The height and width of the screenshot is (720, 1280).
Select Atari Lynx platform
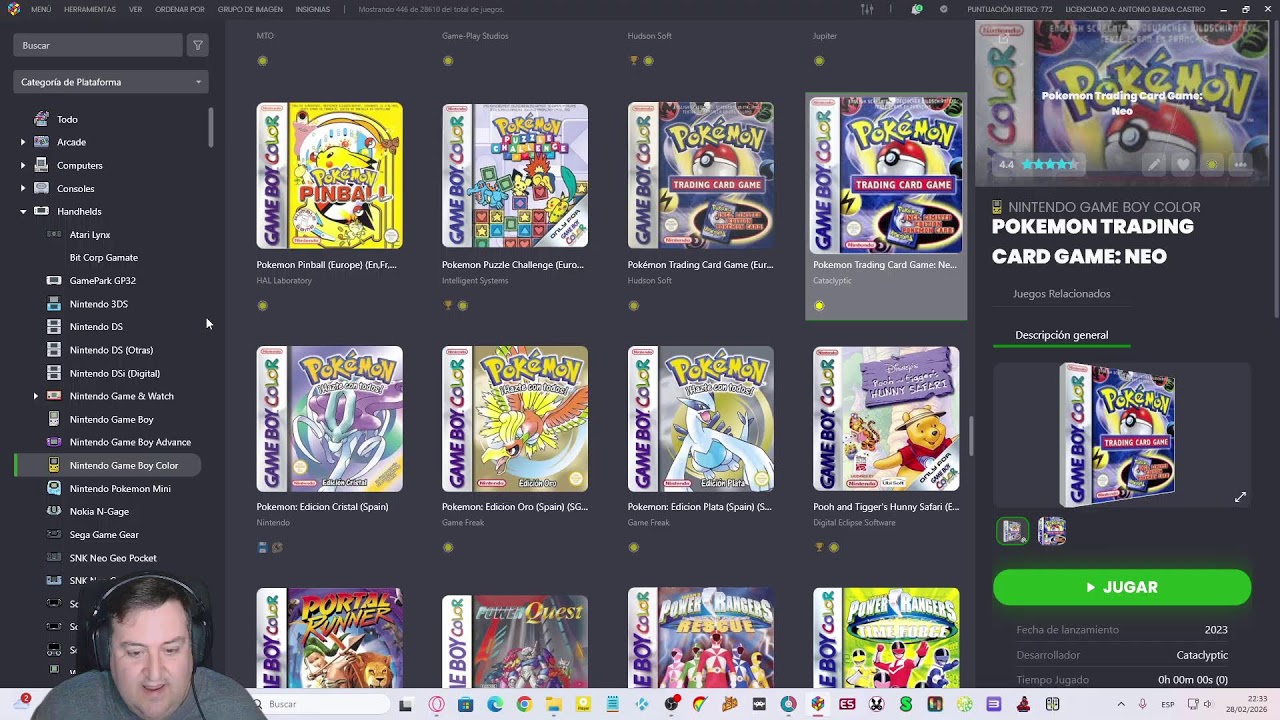(x=90, y=234)
